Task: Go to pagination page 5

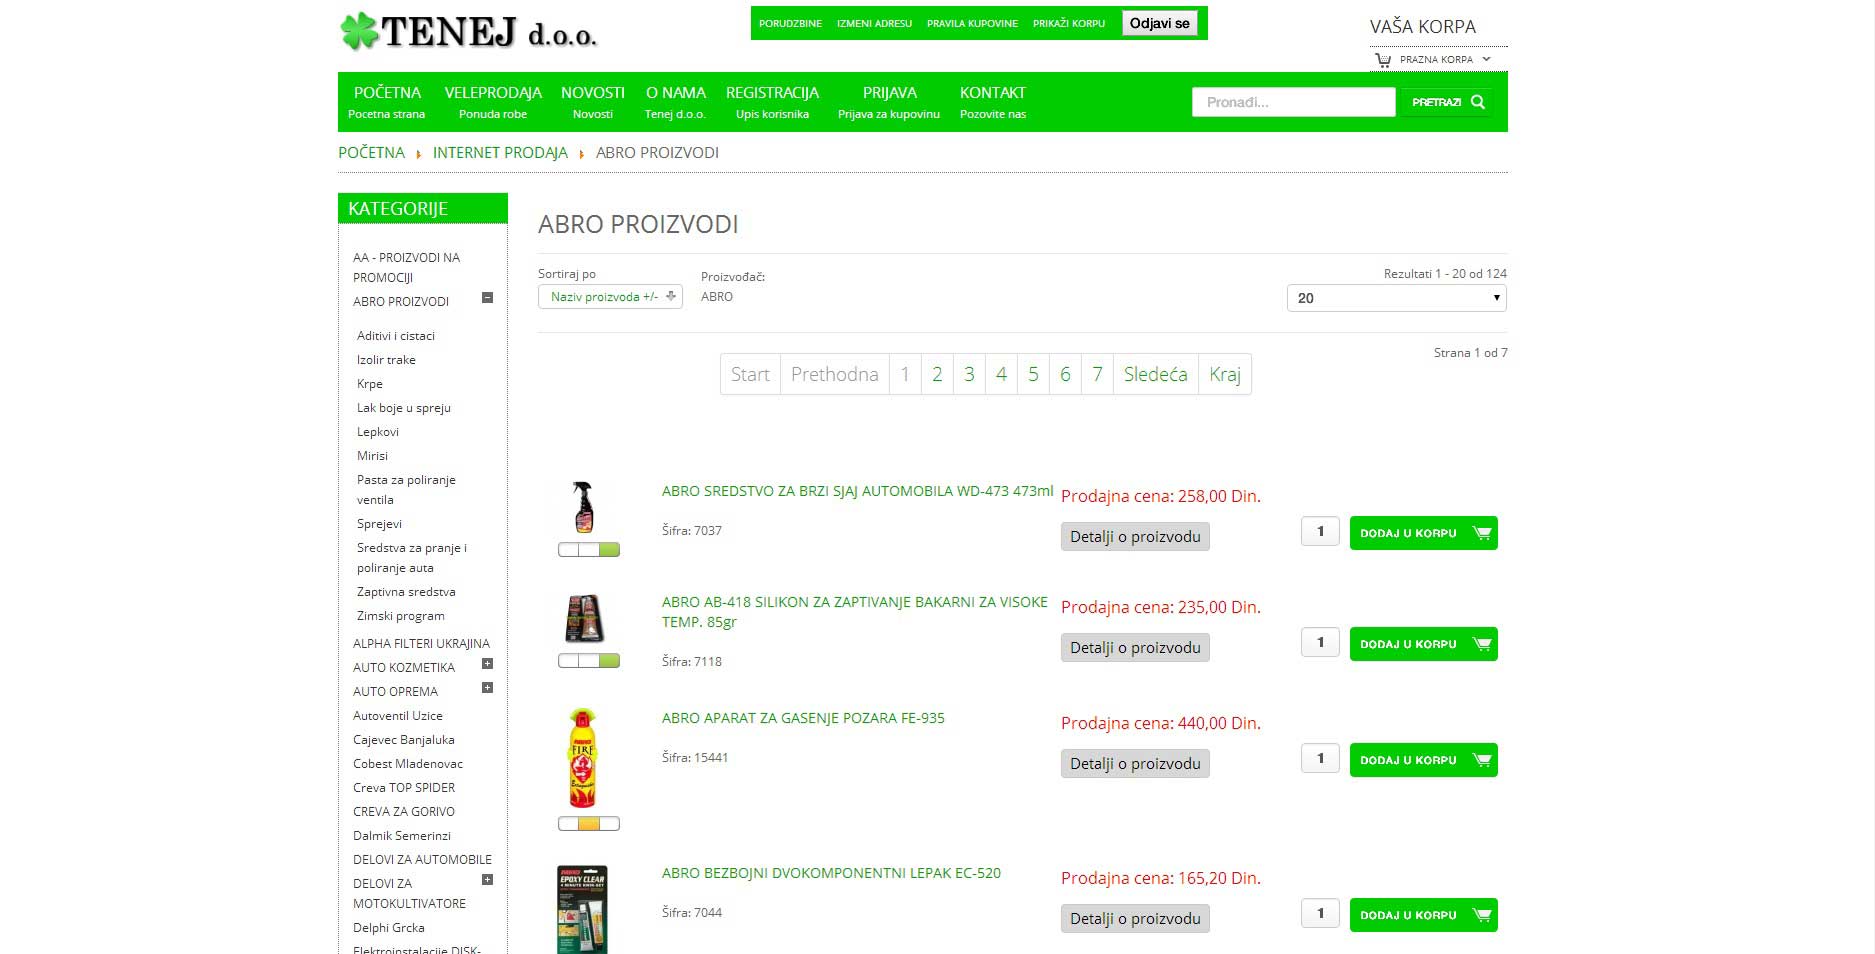Action: pos(1033,374)
